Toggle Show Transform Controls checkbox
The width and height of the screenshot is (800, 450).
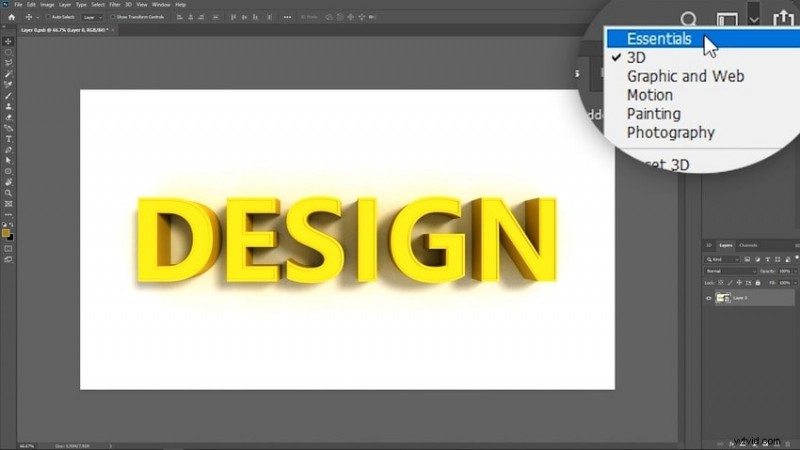click(x=113, y=17)
